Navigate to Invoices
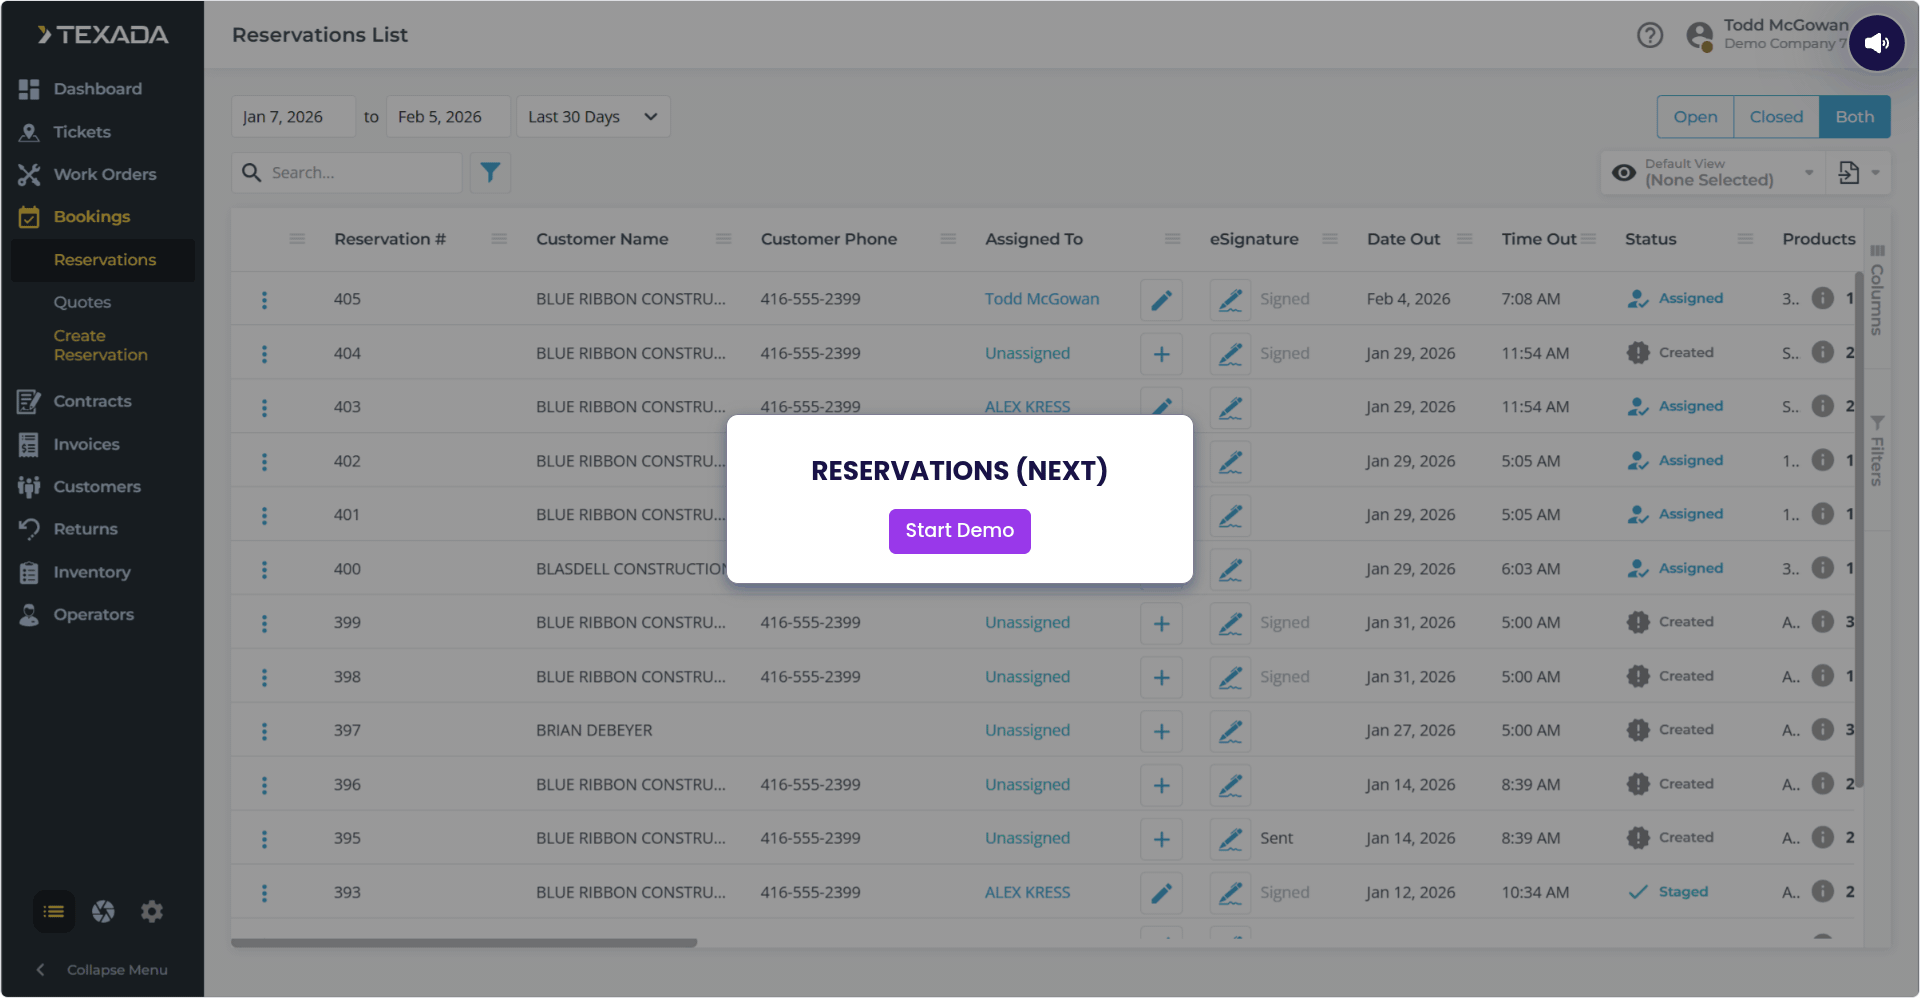This screenshot has height=998, width=1920. (x=86, y=444)
